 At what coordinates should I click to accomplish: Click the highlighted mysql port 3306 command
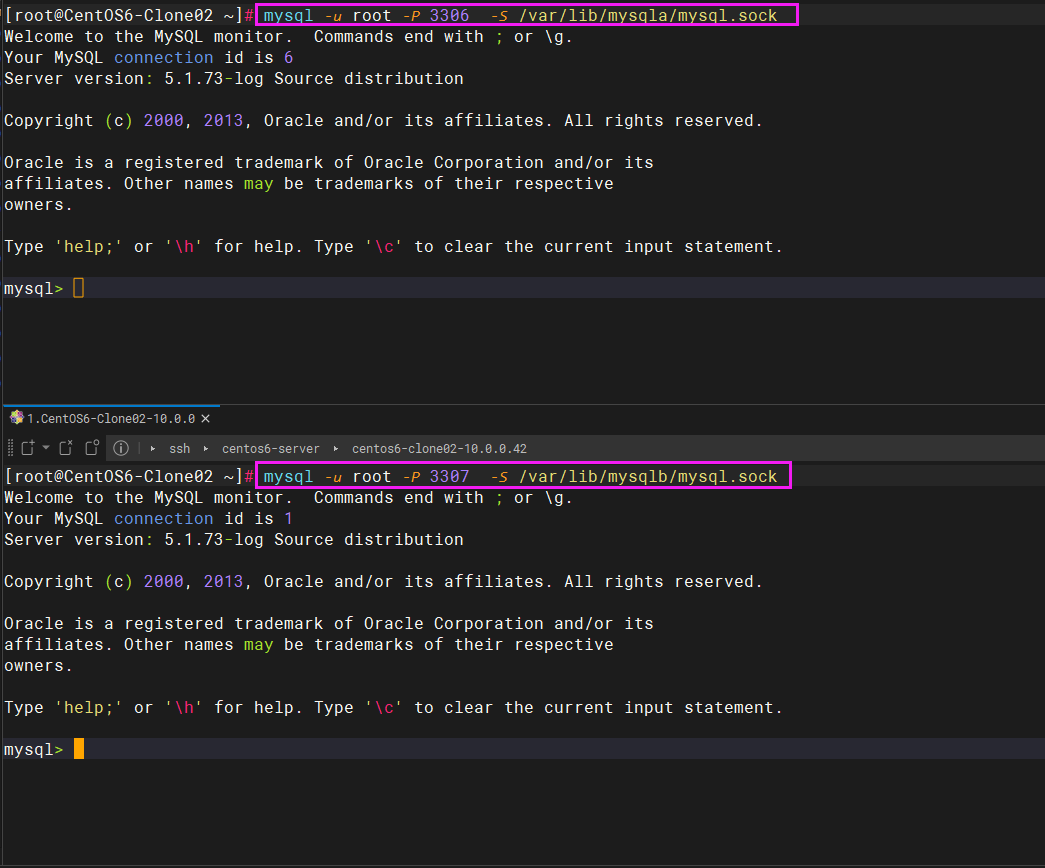(x=527, y=15)
